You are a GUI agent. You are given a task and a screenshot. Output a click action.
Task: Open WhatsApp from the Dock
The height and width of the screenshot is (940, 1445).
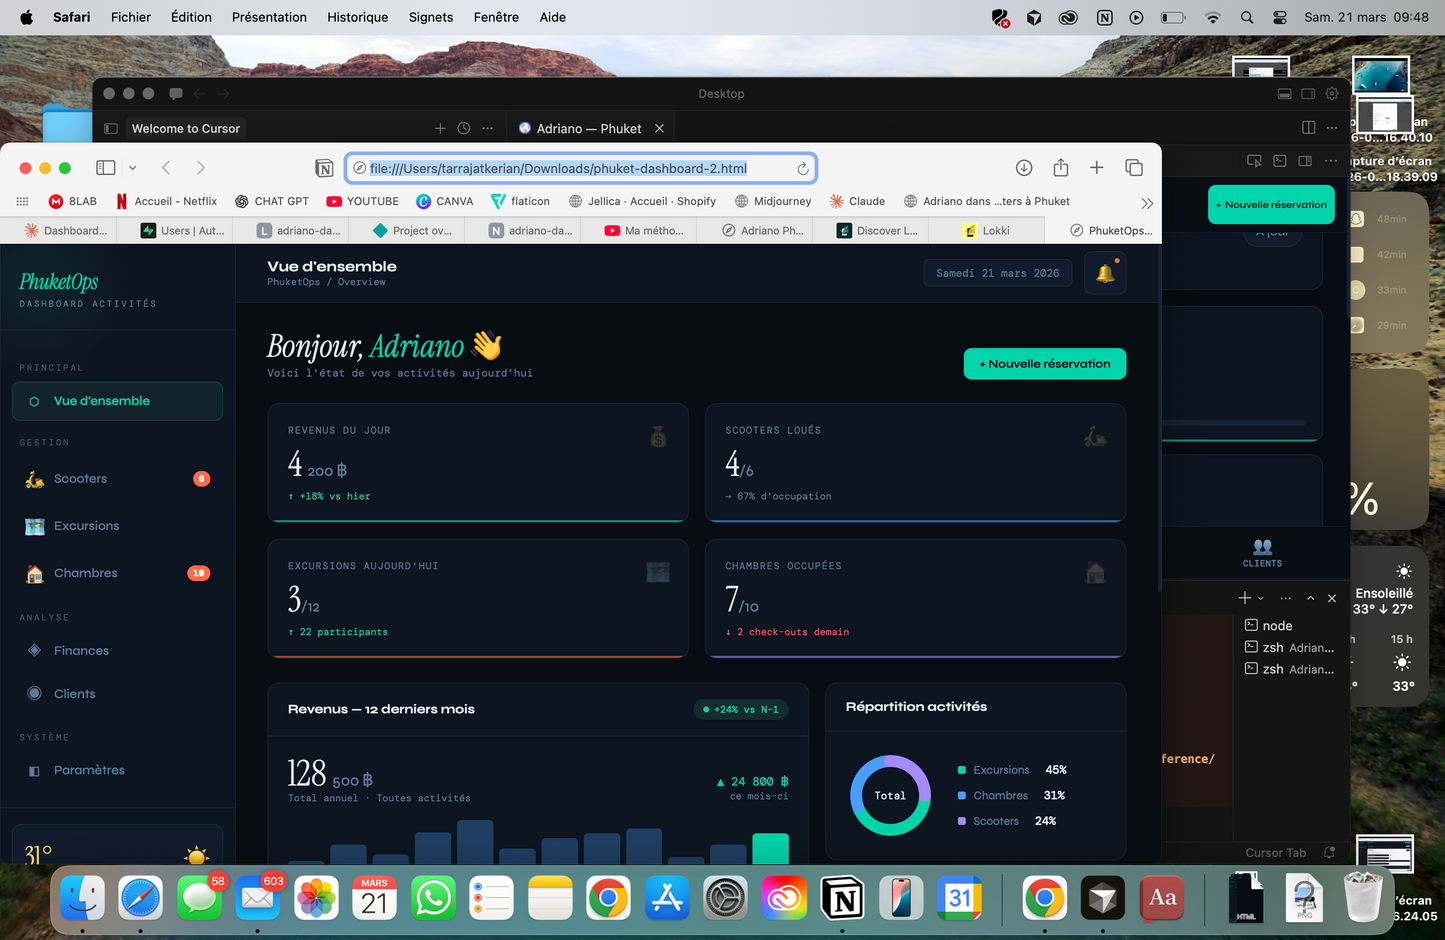433,898
